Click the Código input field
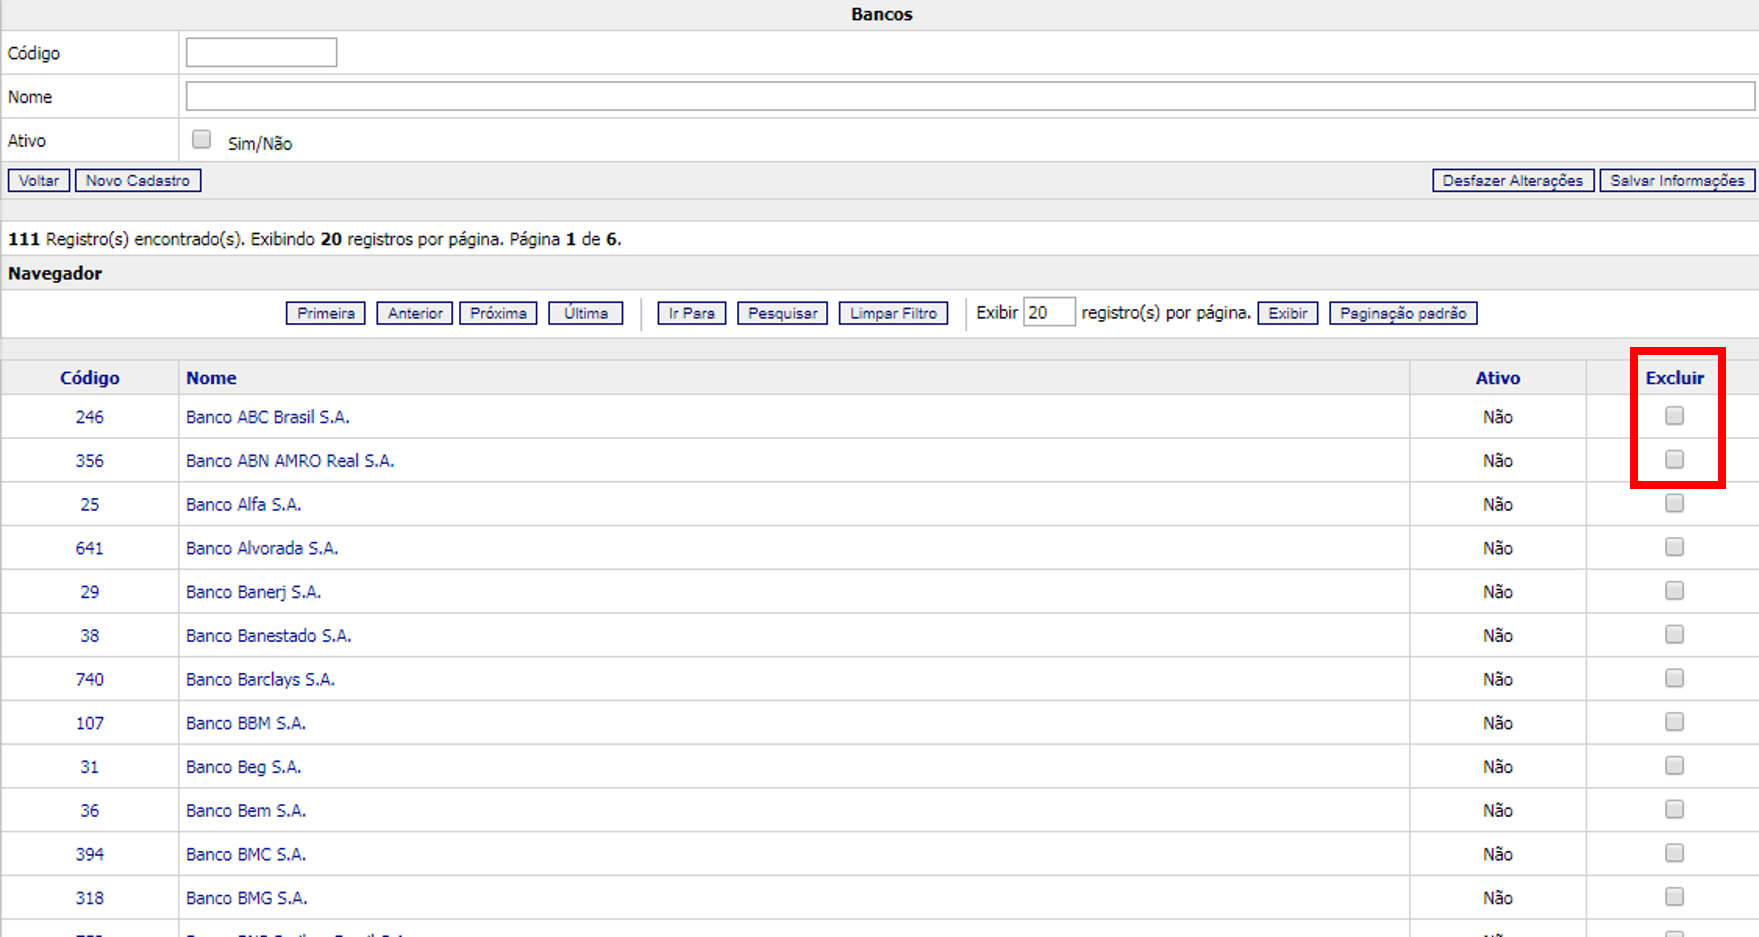 [x=261, y=53]
